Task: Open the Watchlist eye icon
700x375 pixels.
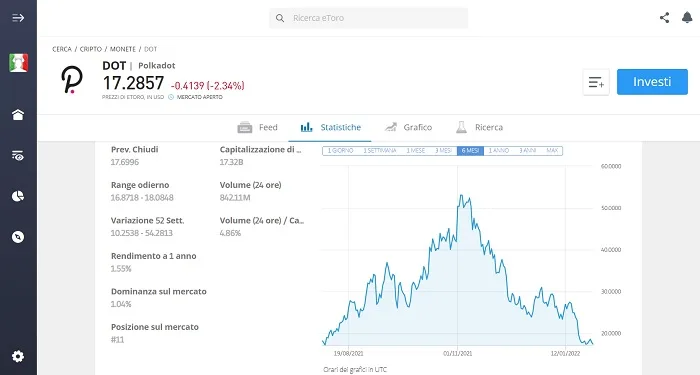Action: pos(18,155)
